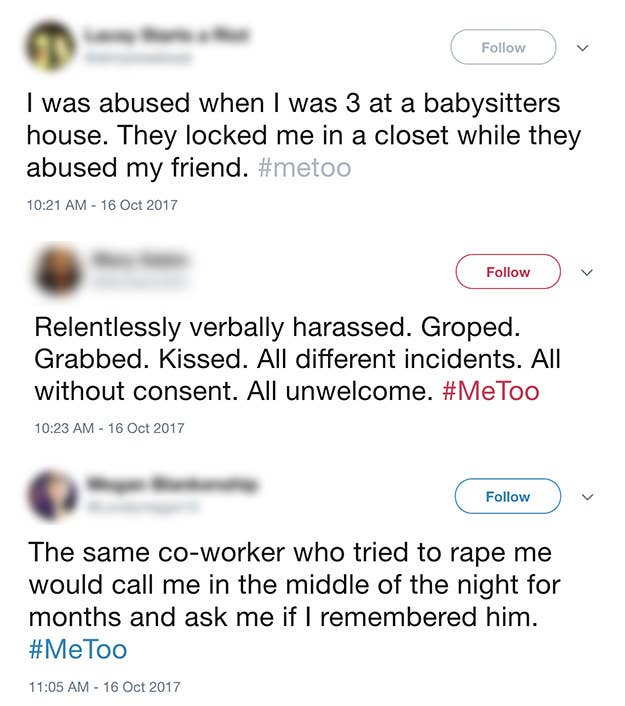Screen dimensions: 625x706
Task: Click the blurred username handle of first tweet
Action: [x=137, y=58]
